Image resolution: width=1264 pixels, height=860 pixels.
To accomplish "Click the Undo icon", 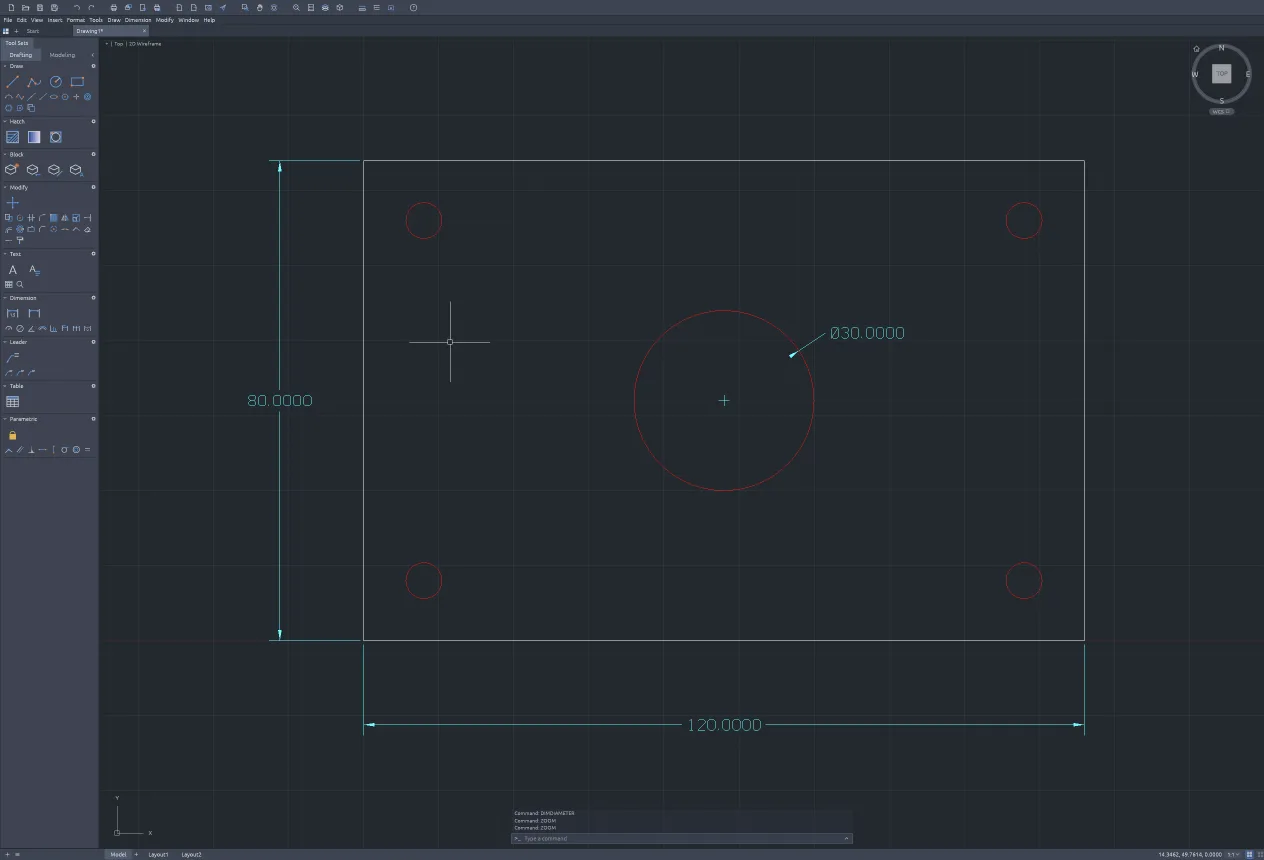I will click(77, 7).
